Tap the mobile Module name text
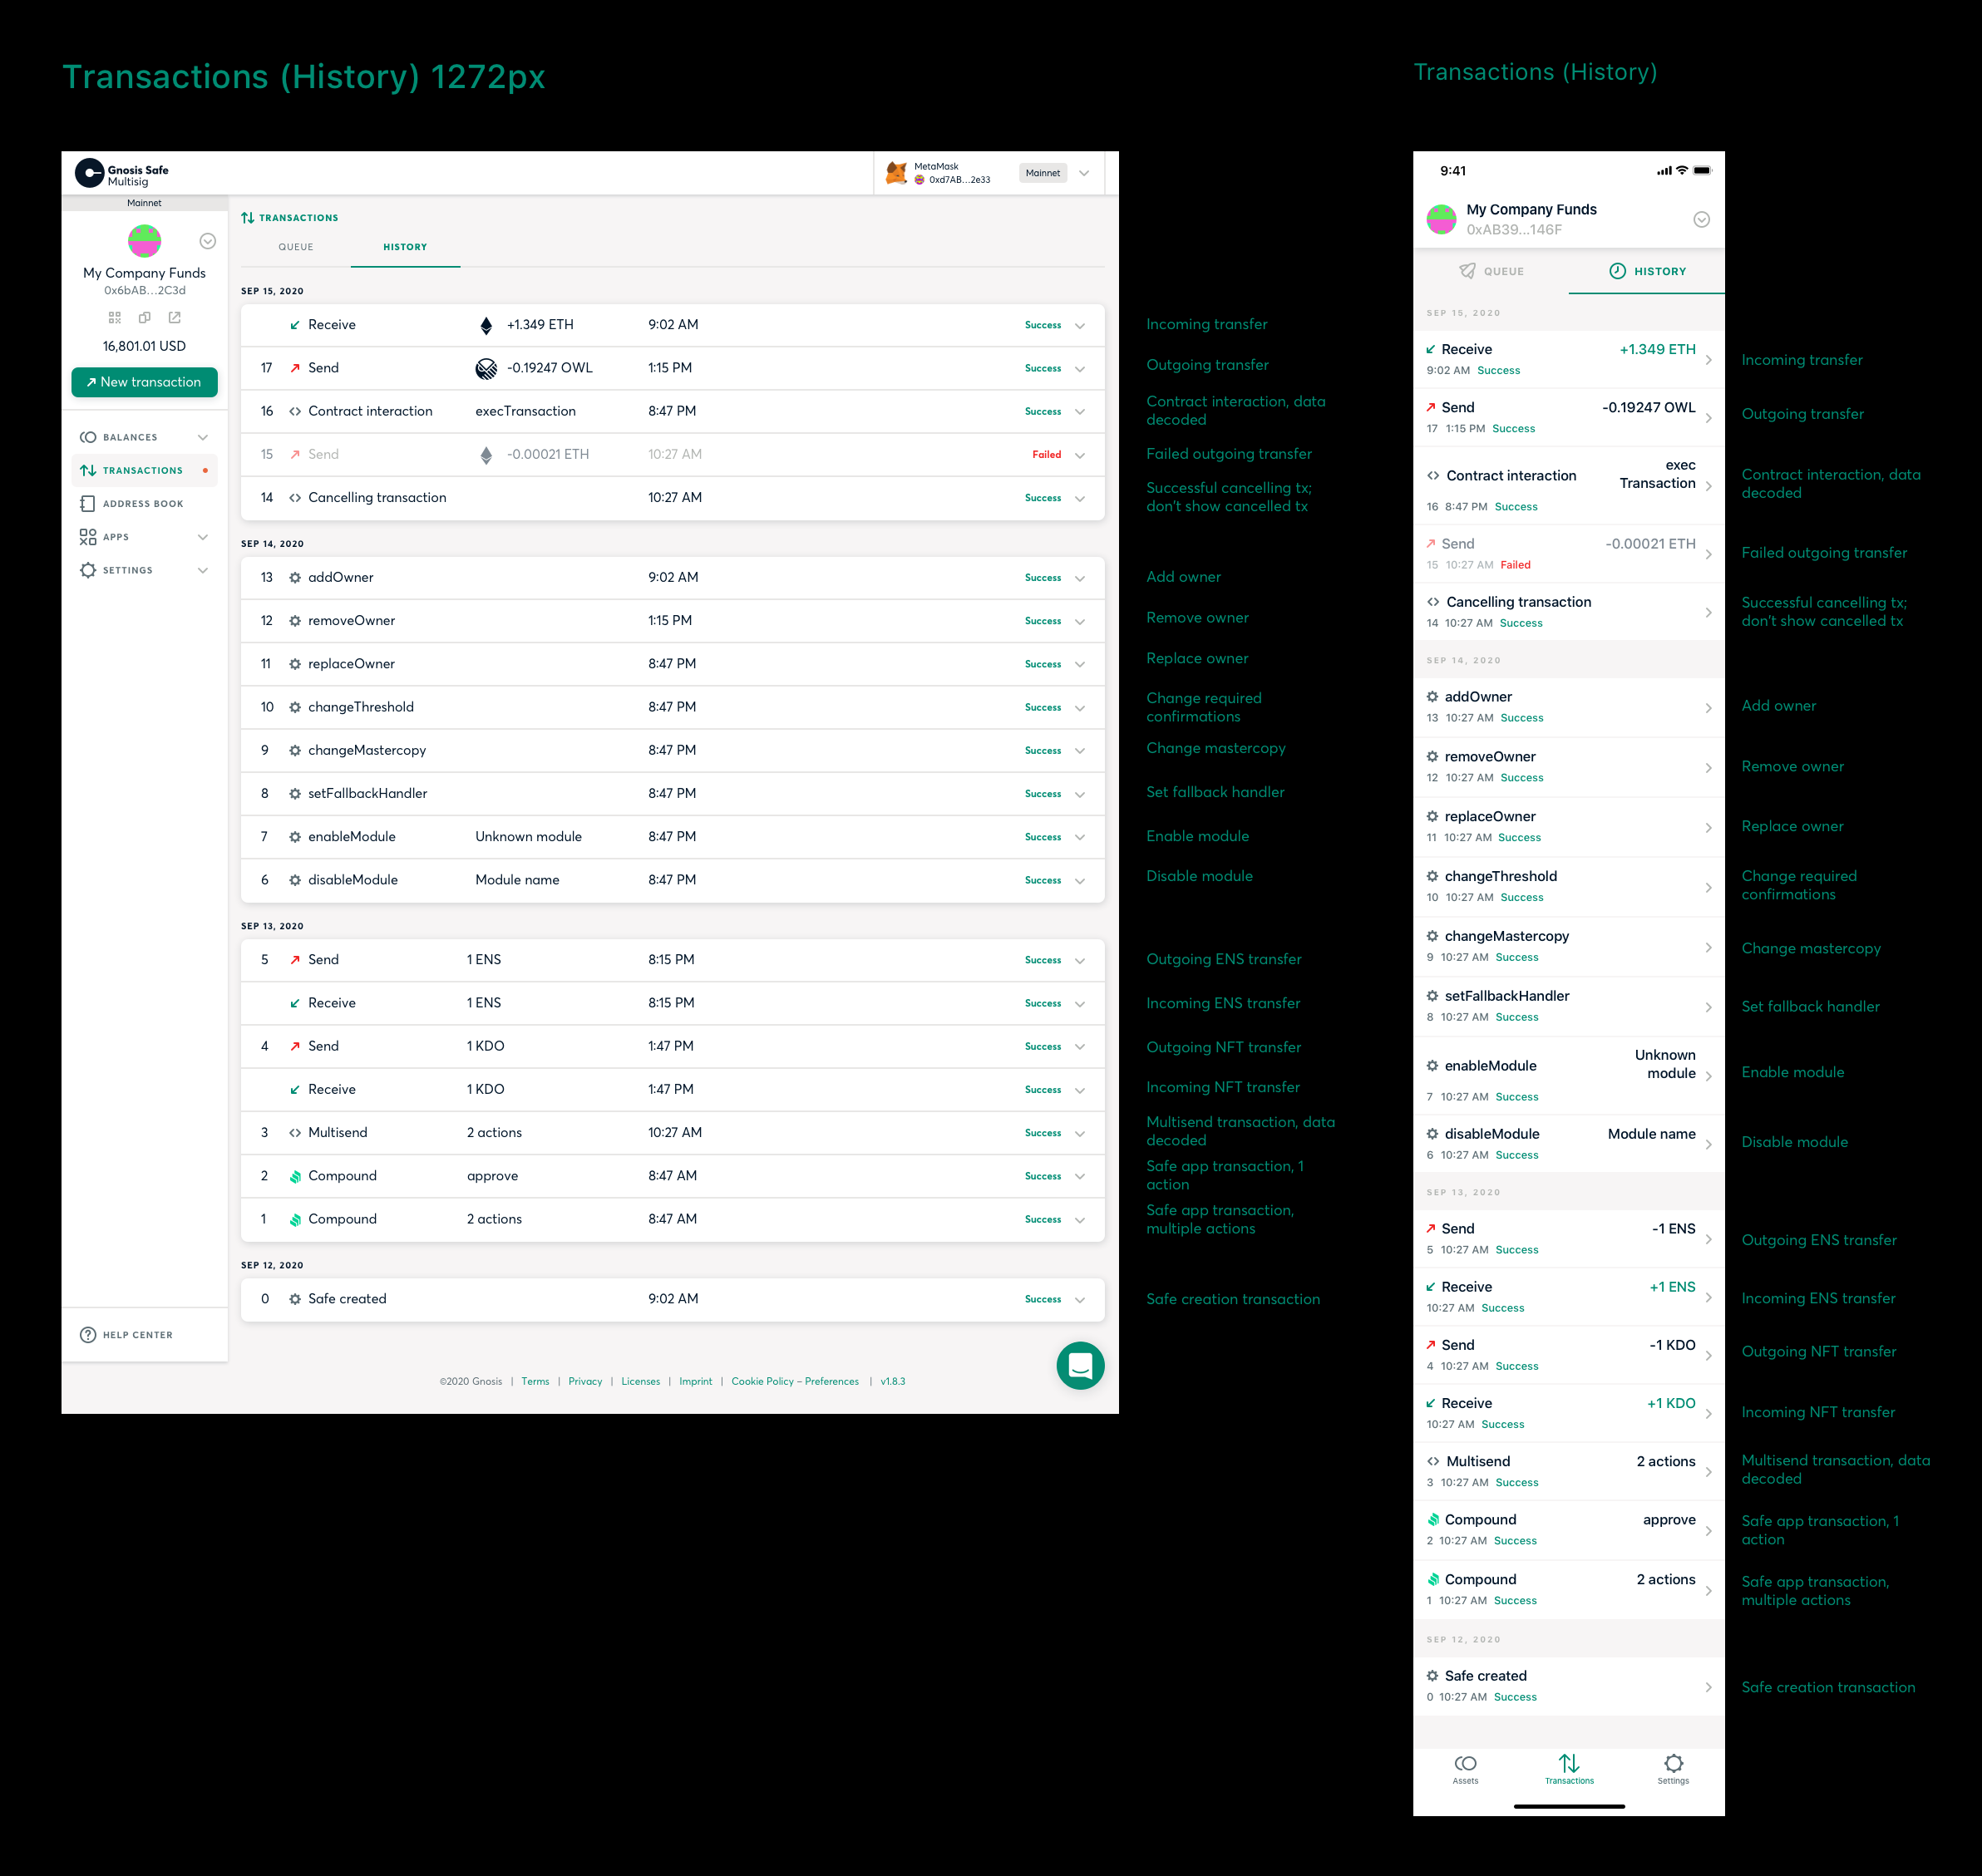Viewport: 1982px width, 1876px height. pyautogui.click(x=1651, y=1134)
